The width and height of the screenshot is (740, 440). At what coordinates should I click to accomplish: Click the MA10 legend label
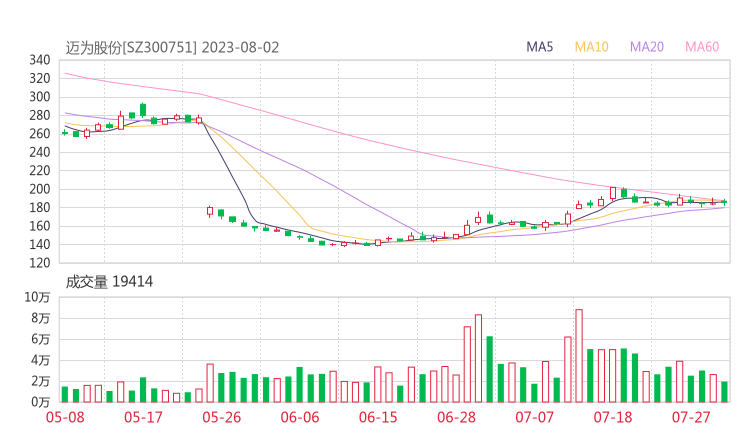pos(591,47)
